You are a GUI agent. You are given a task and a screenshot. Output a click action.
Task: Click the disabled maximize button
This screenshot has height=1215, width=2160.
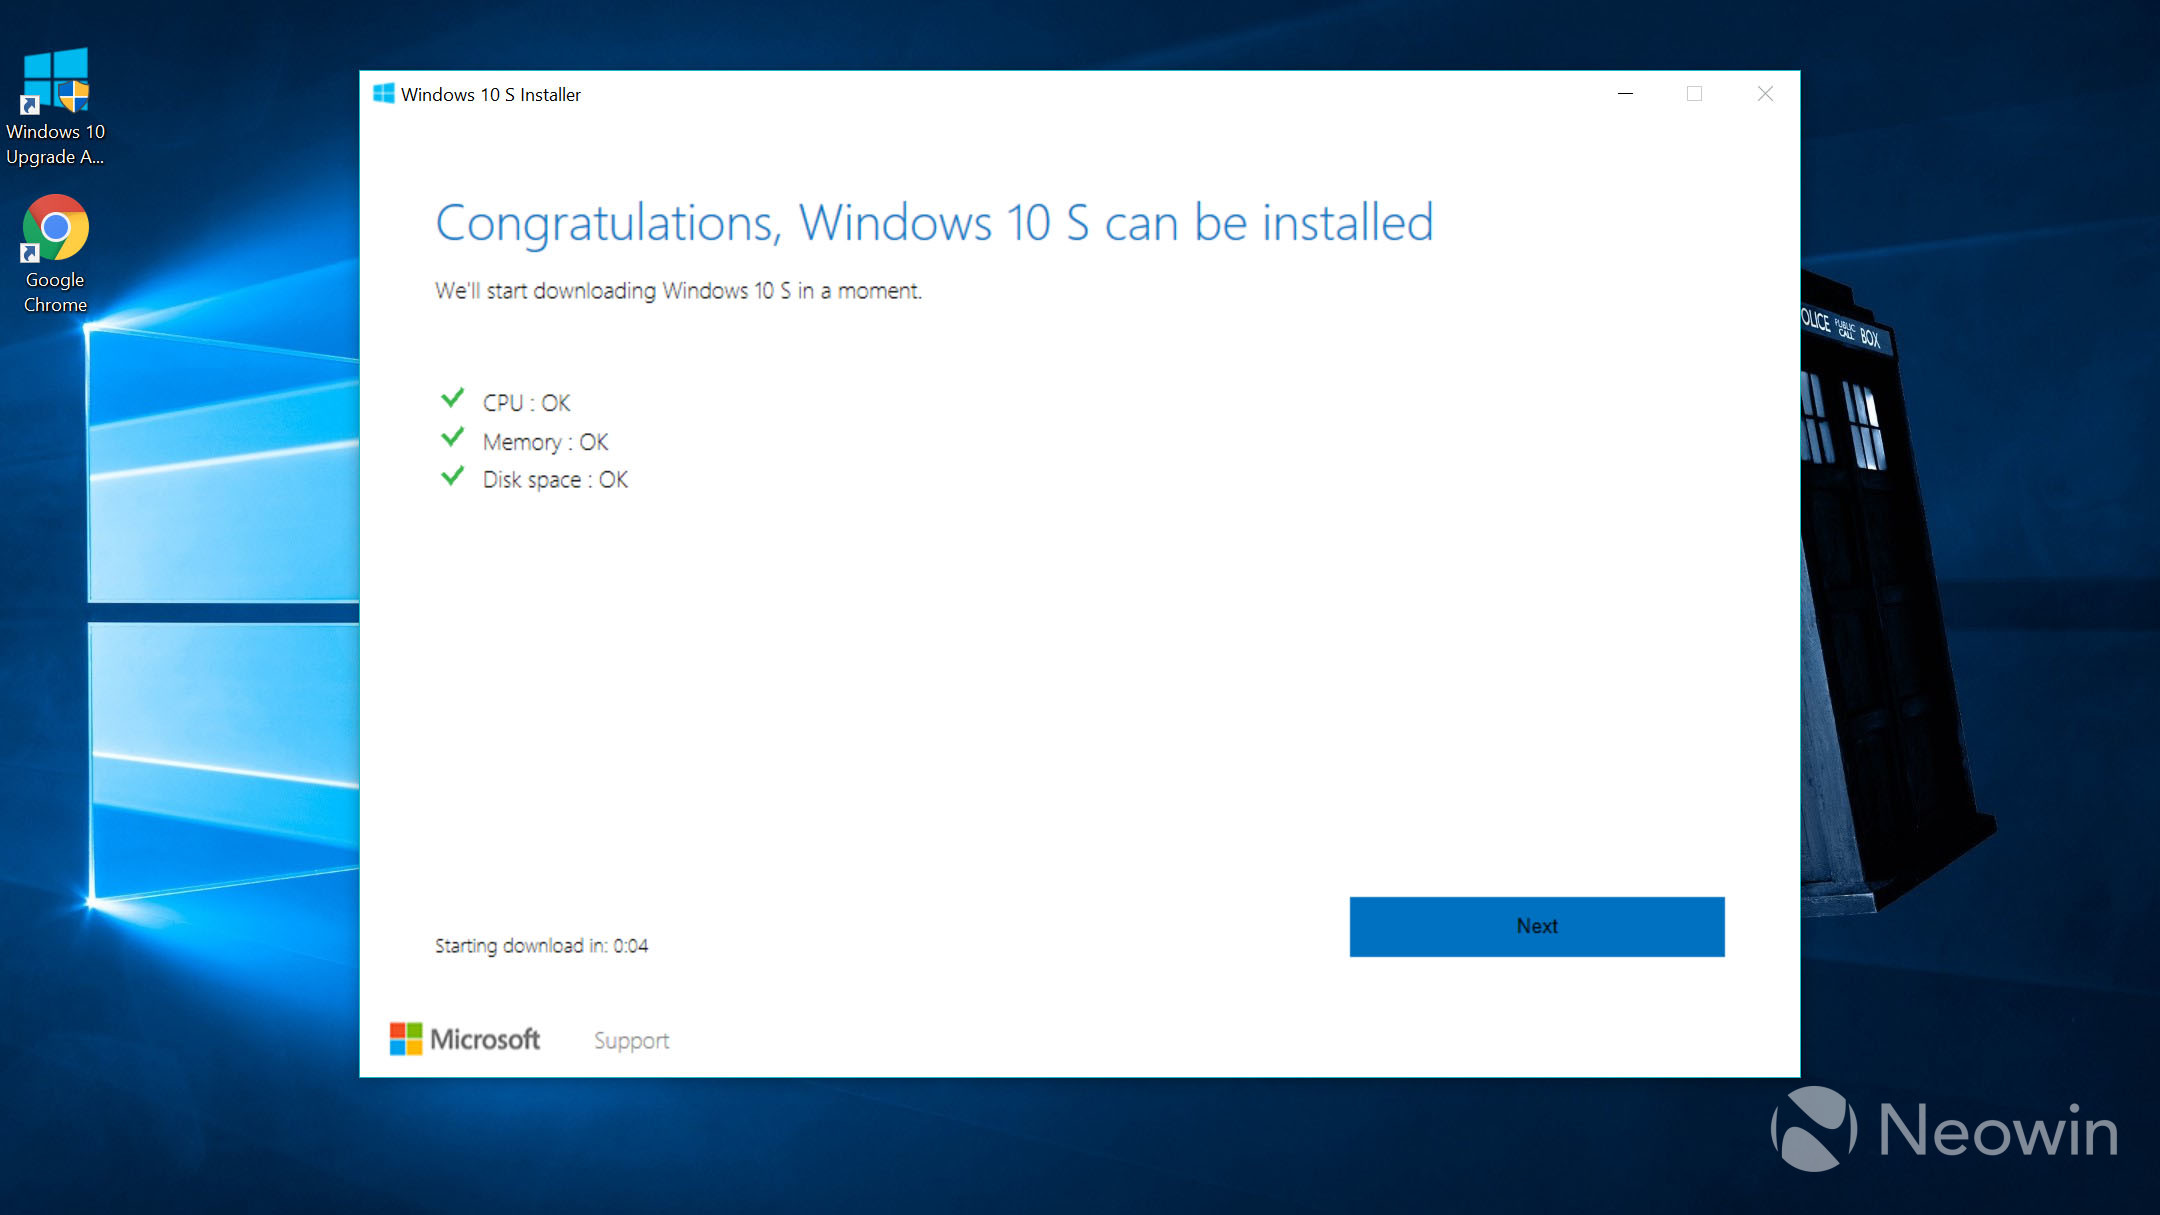(x=1694, y=94)
